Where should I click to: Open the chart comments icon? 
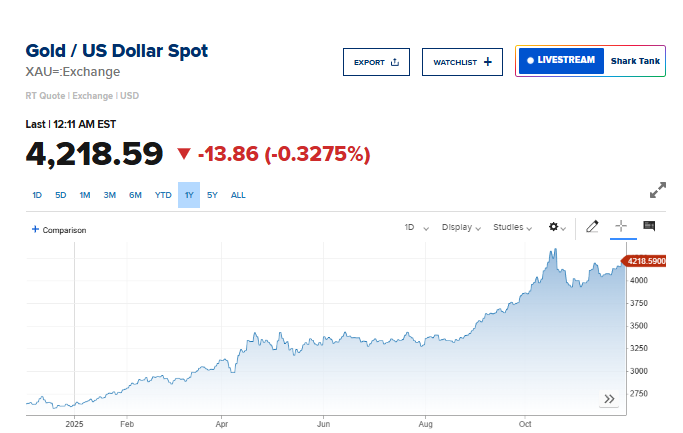pos(649,227)
